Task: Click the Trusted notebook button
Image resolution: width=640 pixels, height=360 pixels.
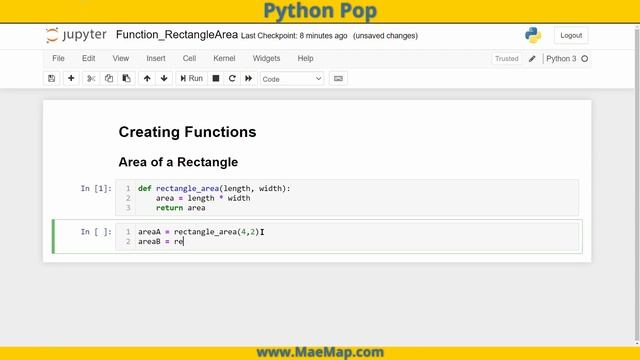Action: (x=507, y=59)
